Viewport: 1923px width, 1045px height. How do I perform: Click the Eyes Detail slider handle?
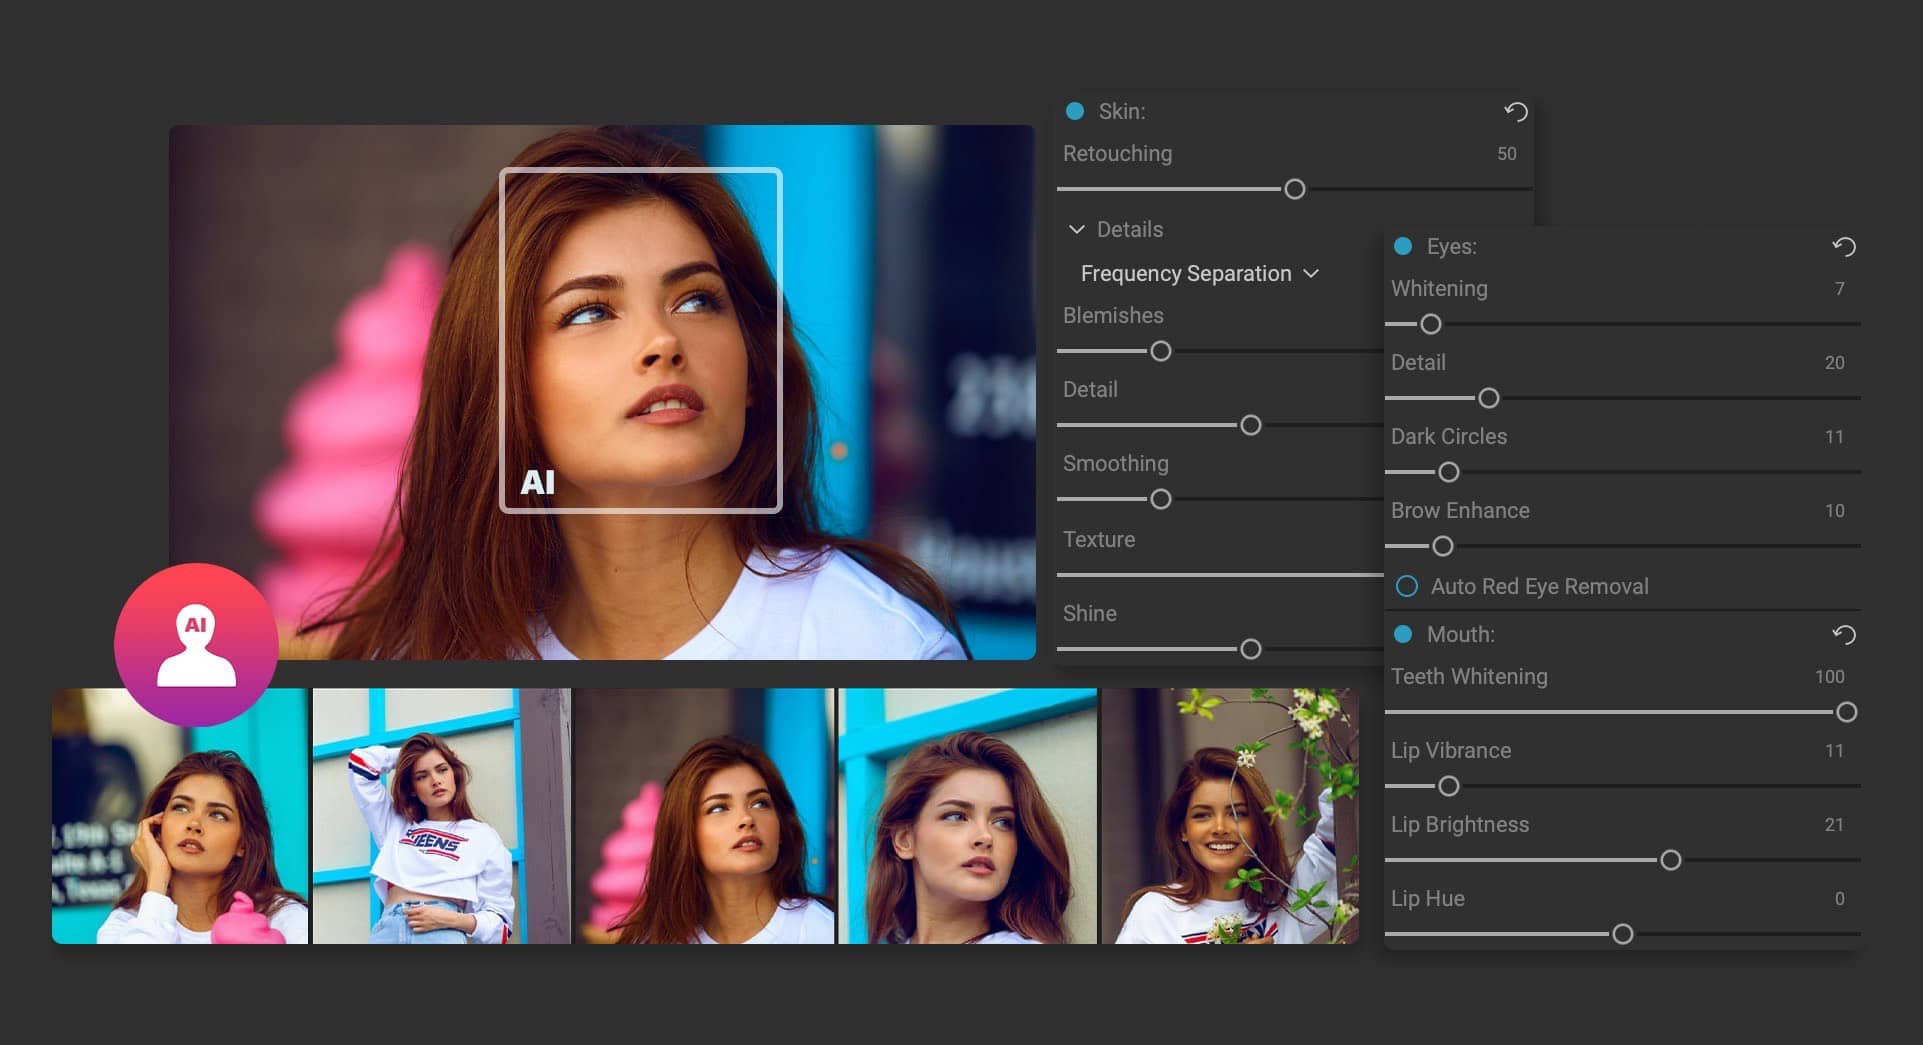(1489, 398)
